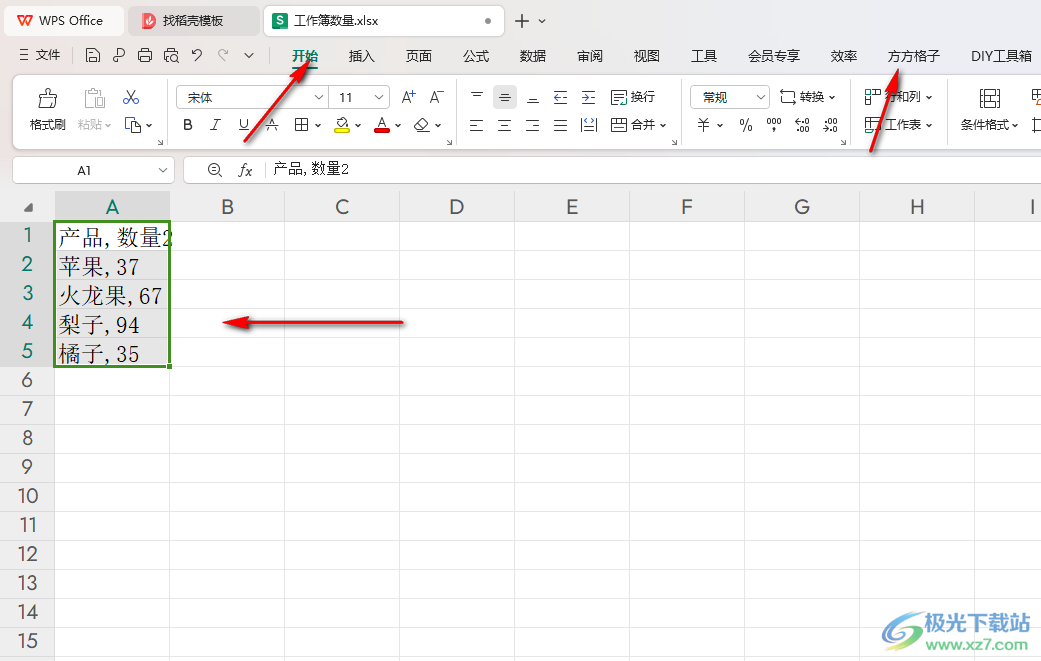Decrease font size with A- icon
Screen dimensions: 1041x661
[x=436, y=98]
